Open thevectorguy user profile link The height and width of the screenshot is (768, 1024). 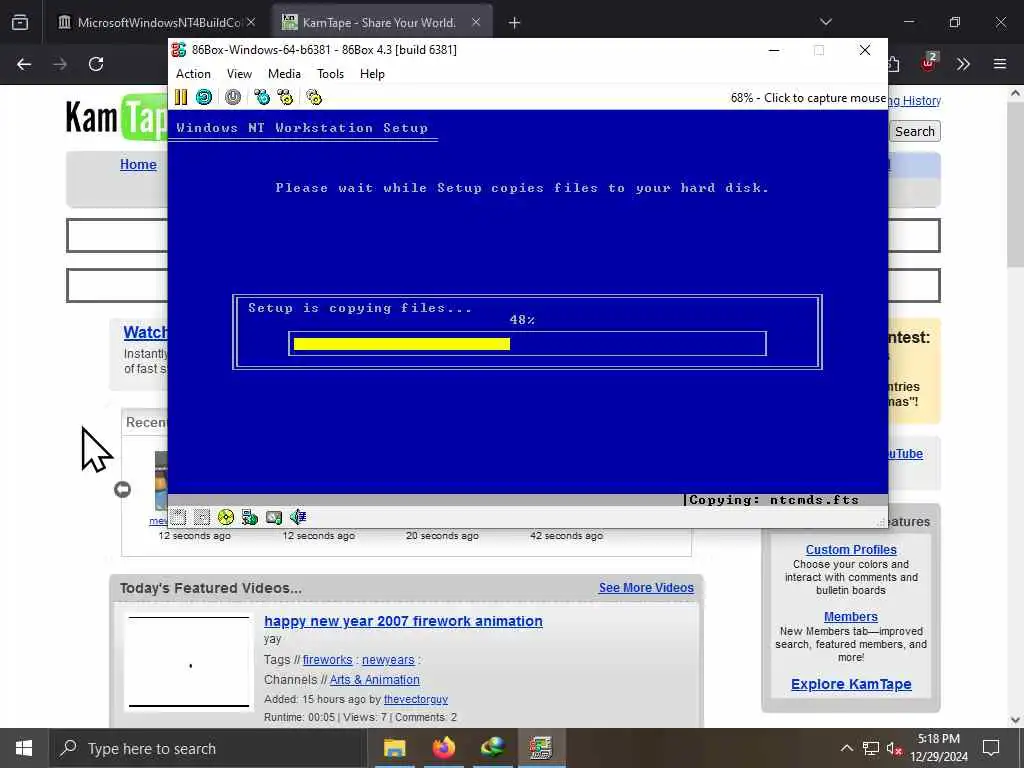(415, 699)
